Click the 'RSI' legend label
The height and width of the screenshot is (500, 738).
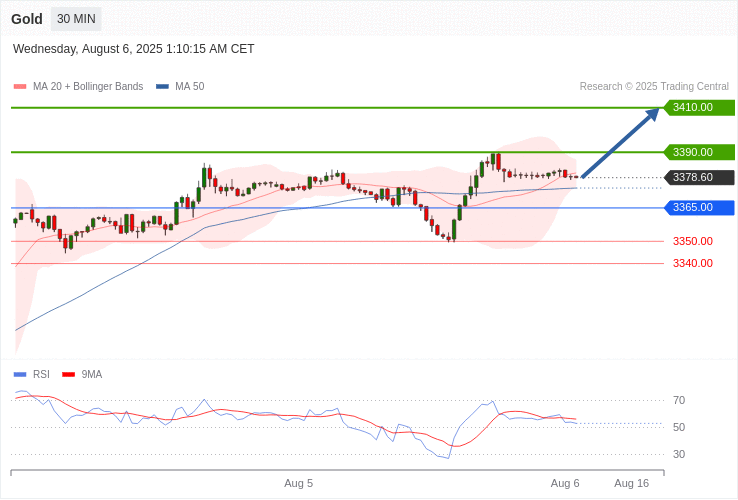[x=41, y=375]
